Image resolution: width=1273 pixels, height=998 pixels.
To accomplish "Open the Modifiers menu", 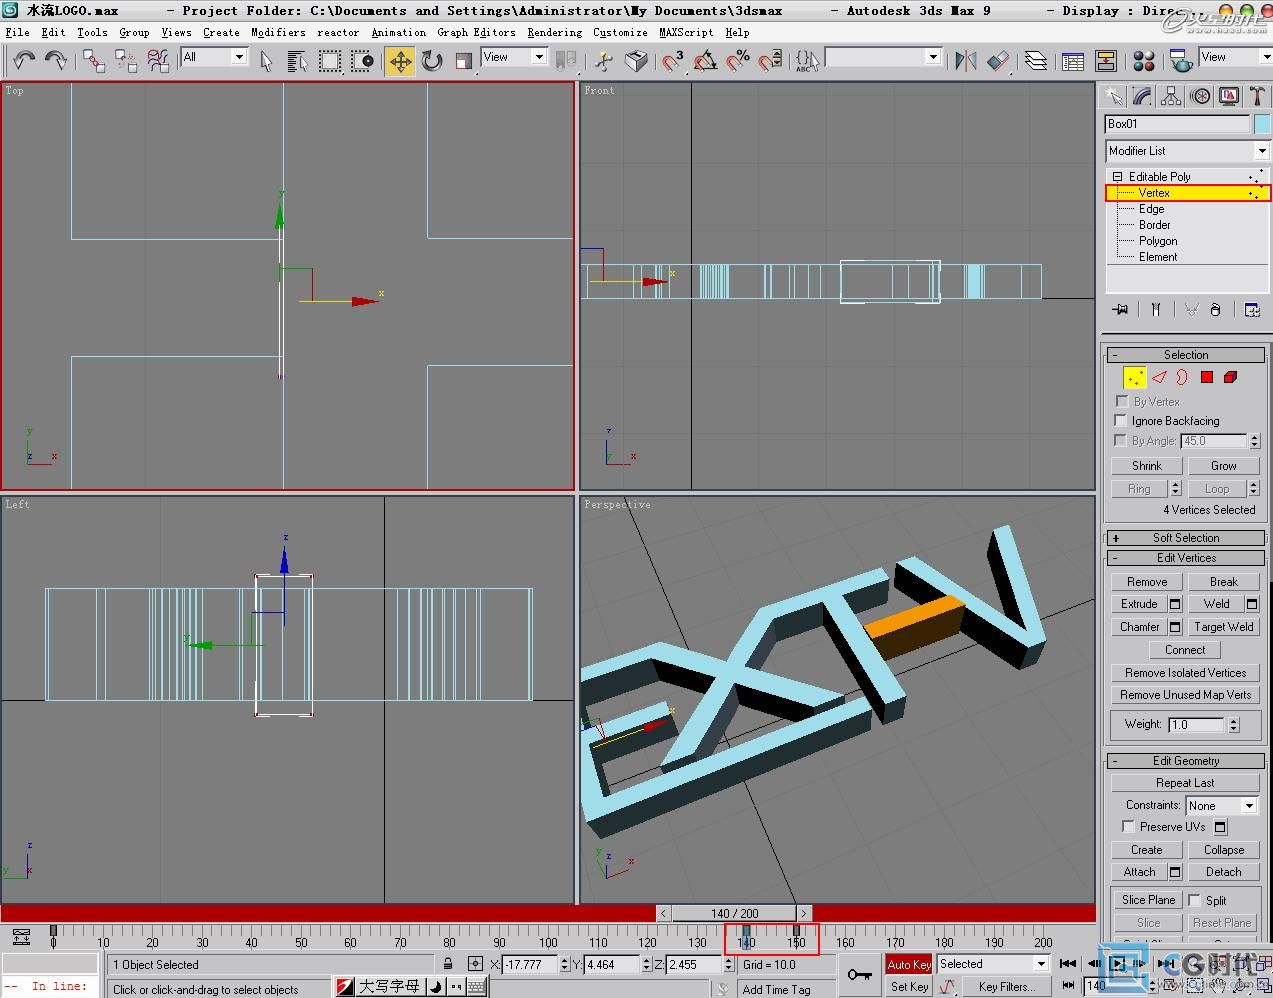I will coord(278,32).
